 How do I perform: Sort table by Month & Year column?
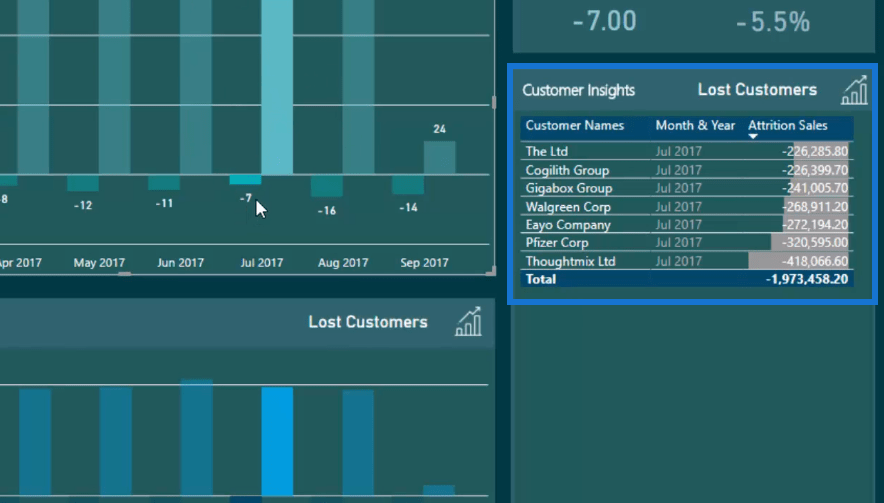click(695, 125)
